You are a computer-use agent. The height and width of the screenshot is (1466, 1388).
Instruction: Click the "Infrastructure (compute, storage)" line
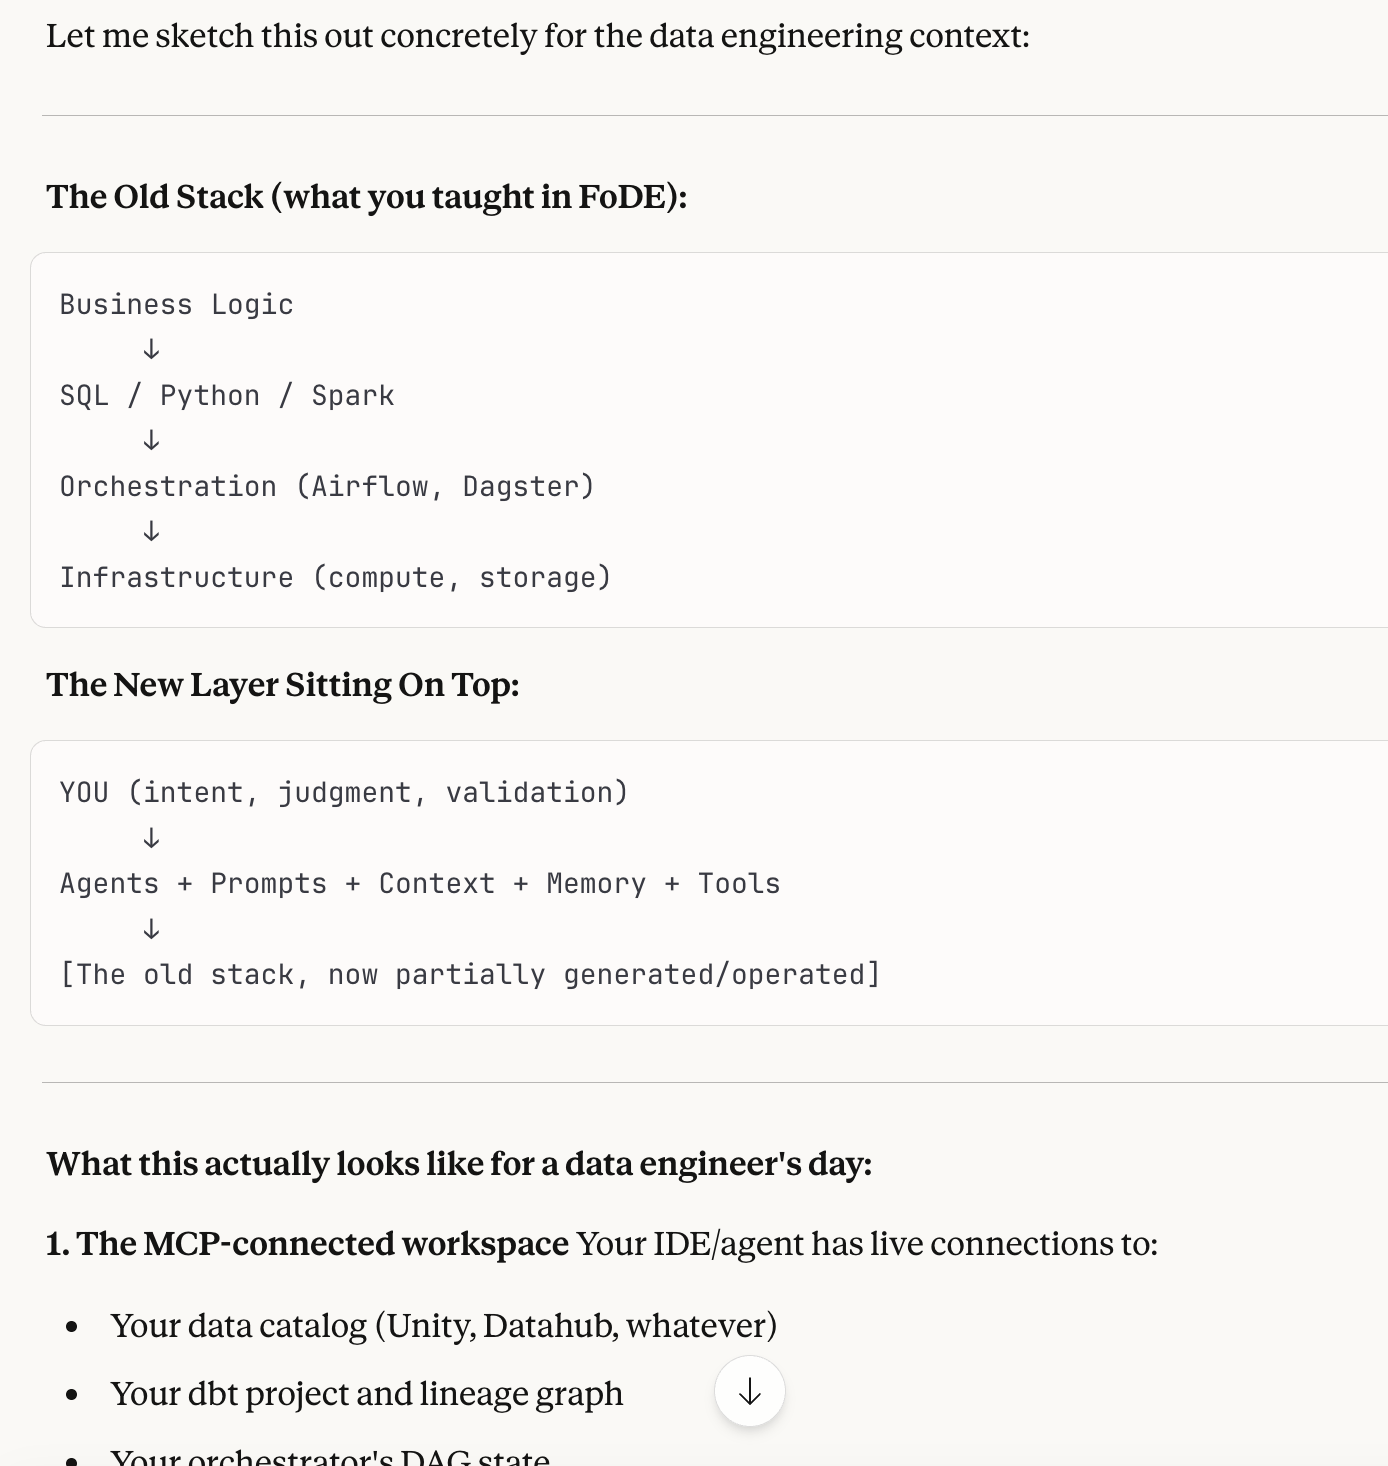[335, 577]
